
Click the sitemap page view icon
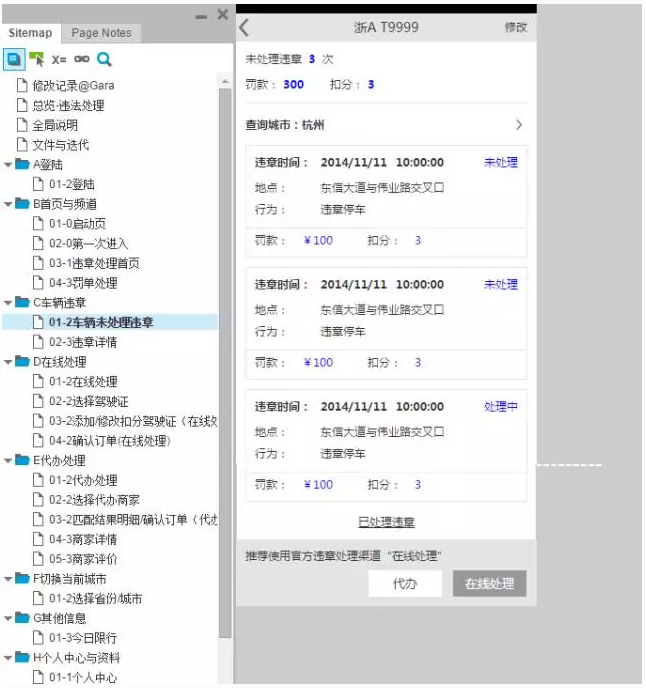coord(14,59)
